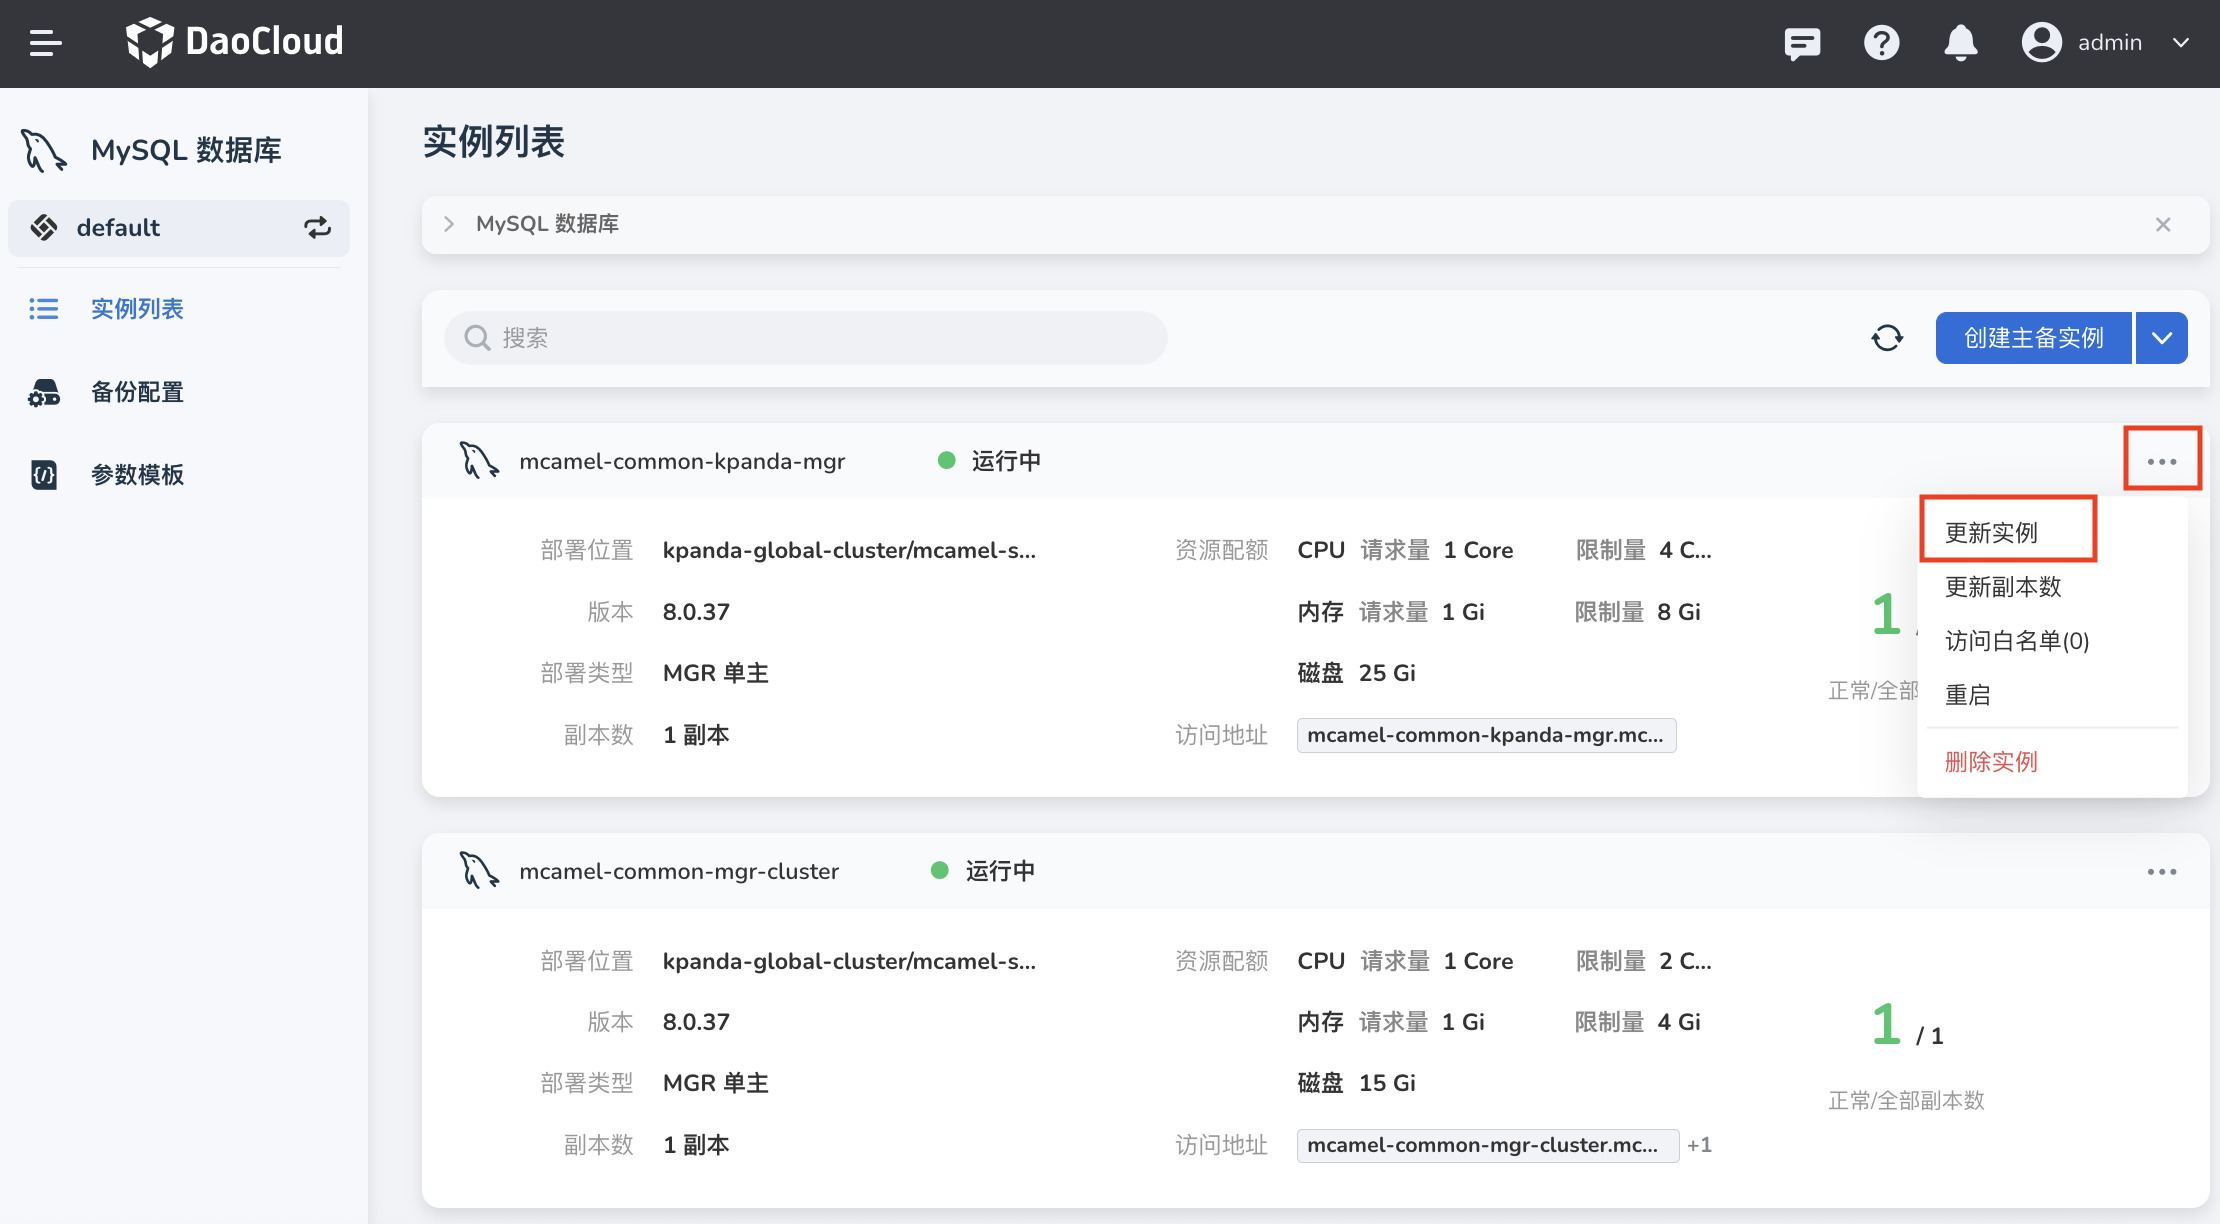Choose 更新副本数 in the dropdown menu
Viewport: 2220px width, 1224px height.
[x=2003, y=587]
